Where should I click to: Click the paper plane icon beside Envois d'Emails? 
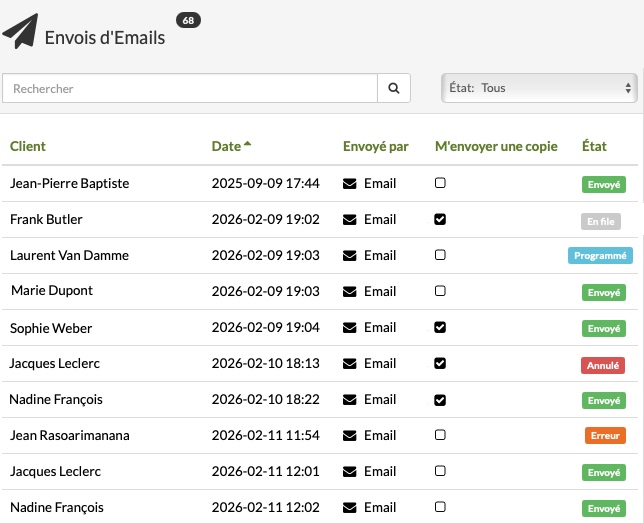[21, 31]
